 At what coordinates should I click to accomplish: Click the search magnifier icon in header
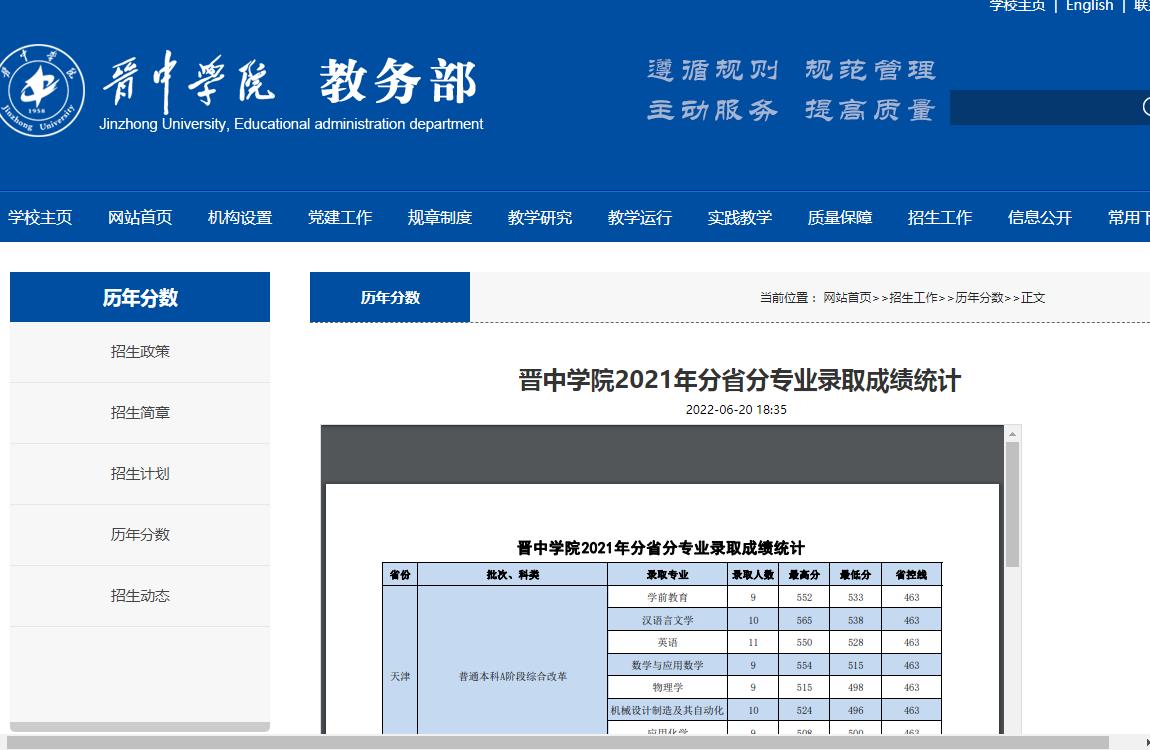[x=1145, y=108]
